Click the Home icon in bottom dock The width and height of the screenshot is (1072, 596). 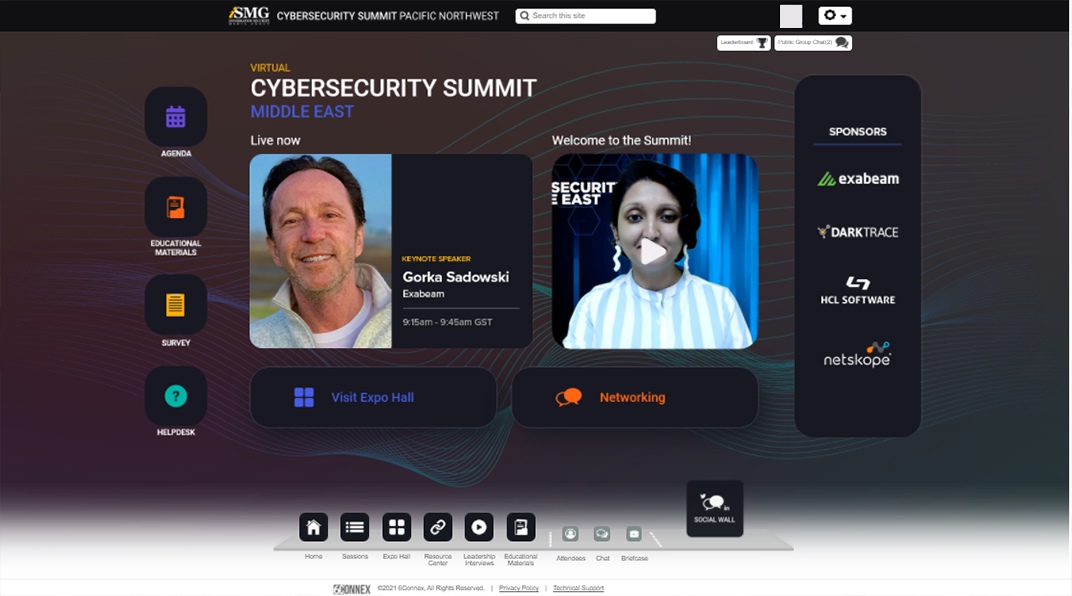(313, 527)
